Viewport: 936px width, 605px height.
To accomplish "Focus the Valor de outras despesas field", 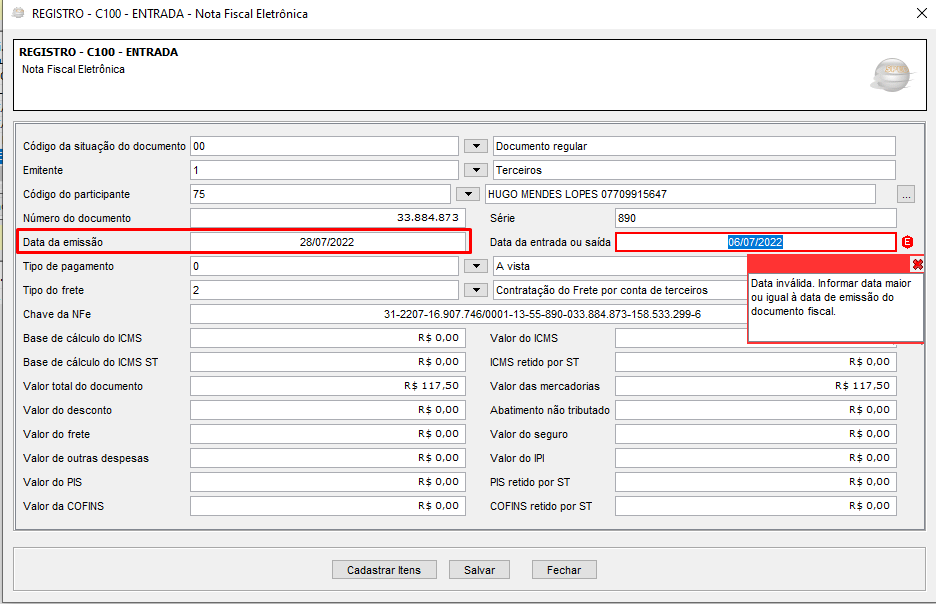I will 328,458.
